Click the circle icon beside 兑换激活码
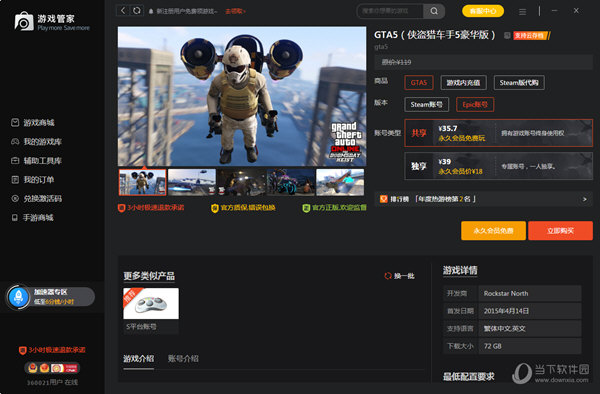The image size is (600, 394). pyautogui.click(x=15, y=199)
